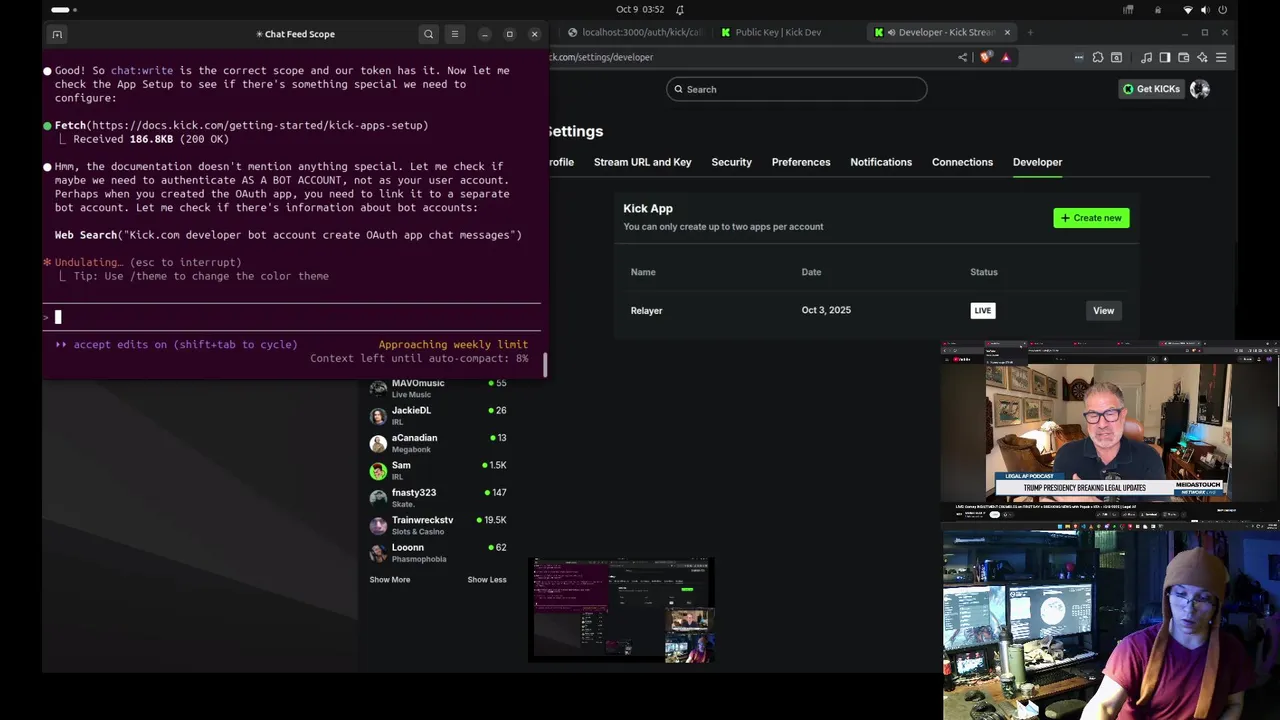Click the share icon in address bar
The height and width of the screenshot is (720, 1280).
tap(963, 57)
